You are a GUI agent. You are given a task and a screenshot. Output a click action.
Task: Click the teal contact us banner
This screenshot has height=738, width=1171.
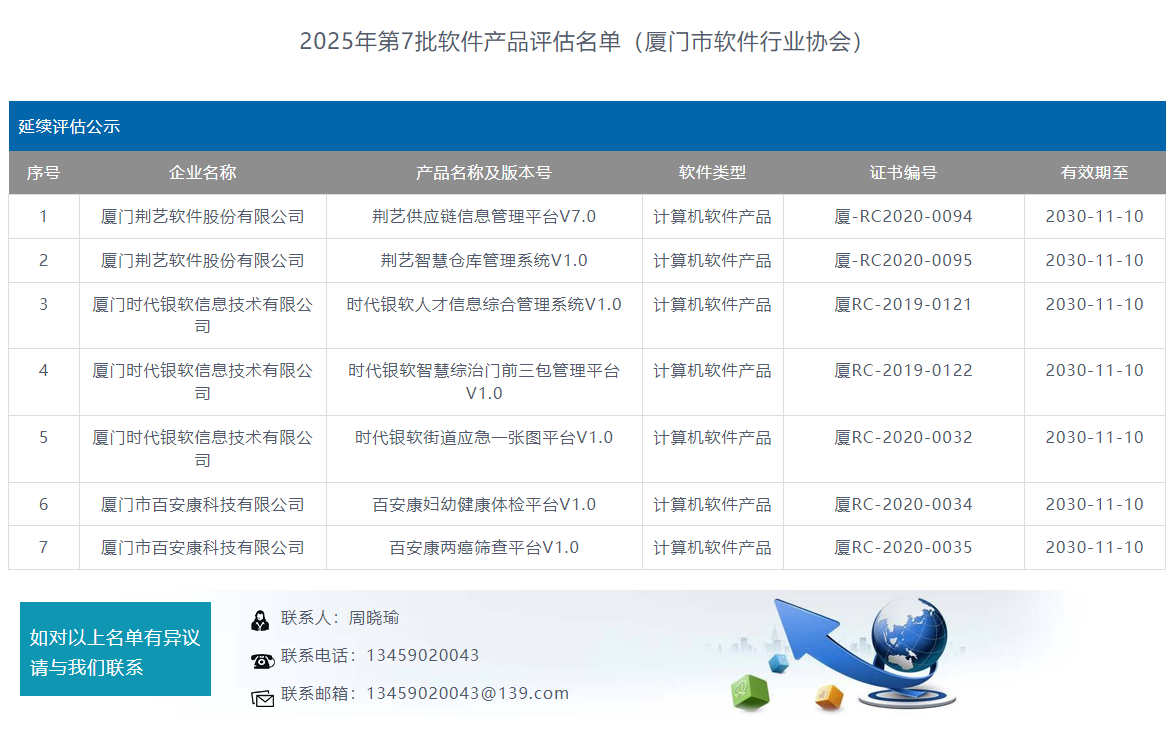(115, 649)
